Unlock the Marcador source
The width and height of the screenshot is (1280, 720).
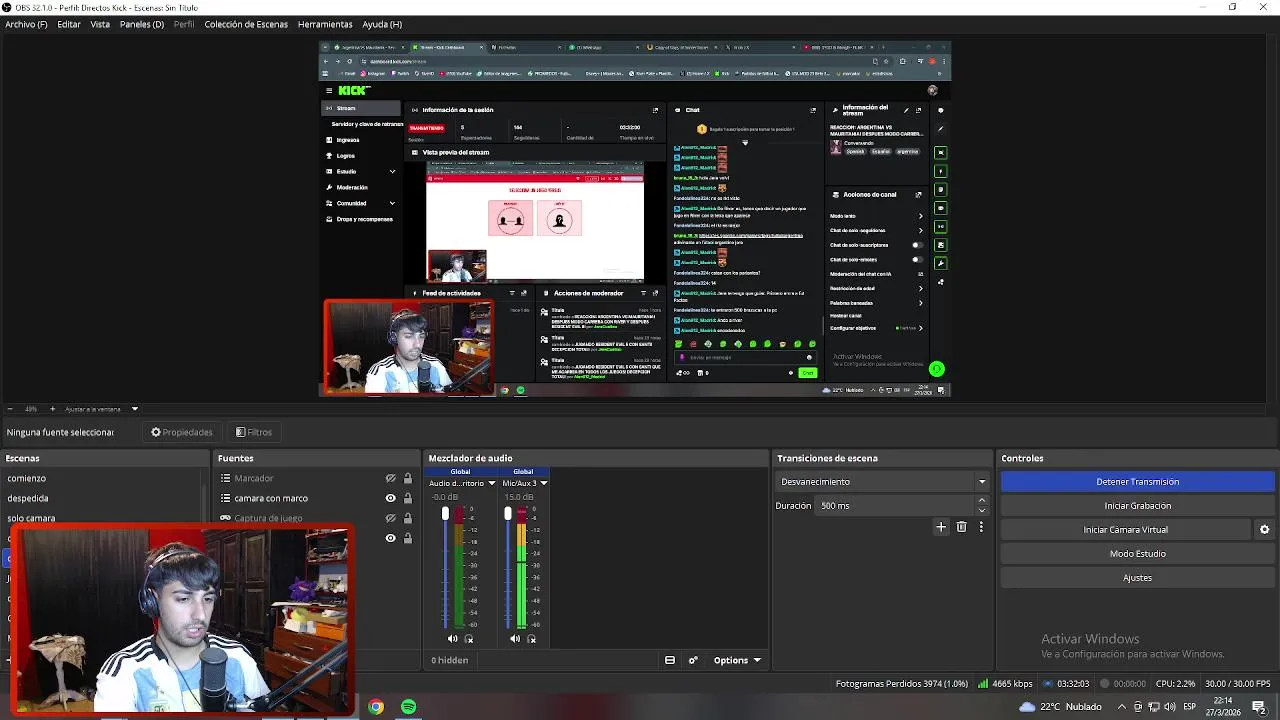click(x=407, y=478)
